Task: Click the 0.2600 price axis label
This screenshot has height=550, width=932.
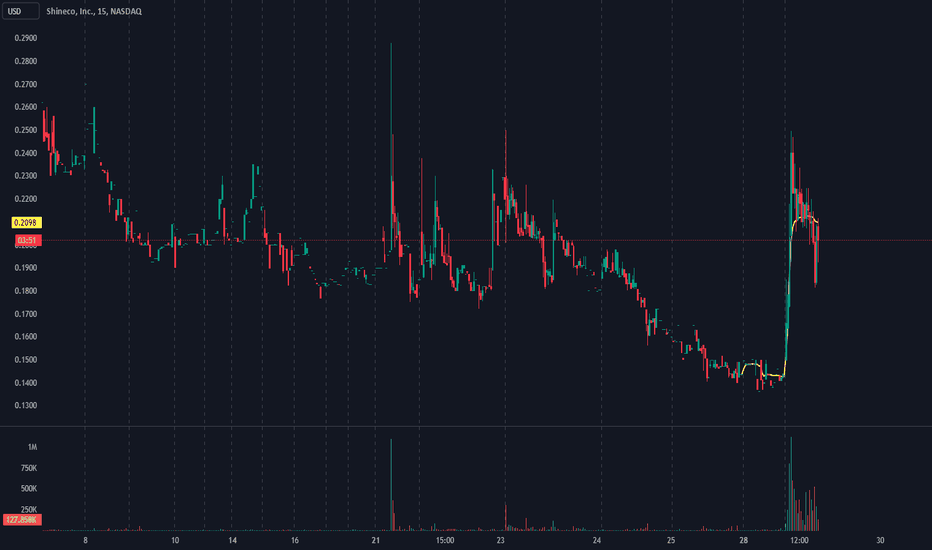Action: click(x=26, y=107)
